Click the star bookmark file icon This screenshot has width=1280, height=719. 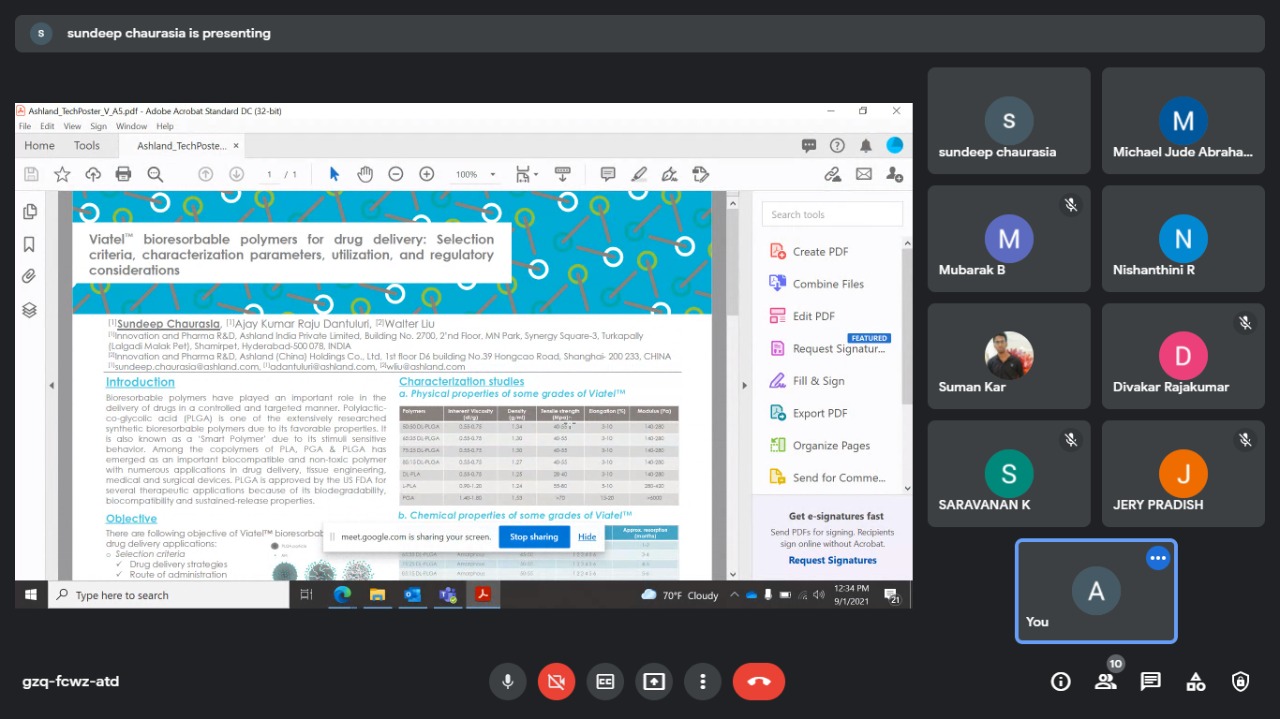pos(62,174)
